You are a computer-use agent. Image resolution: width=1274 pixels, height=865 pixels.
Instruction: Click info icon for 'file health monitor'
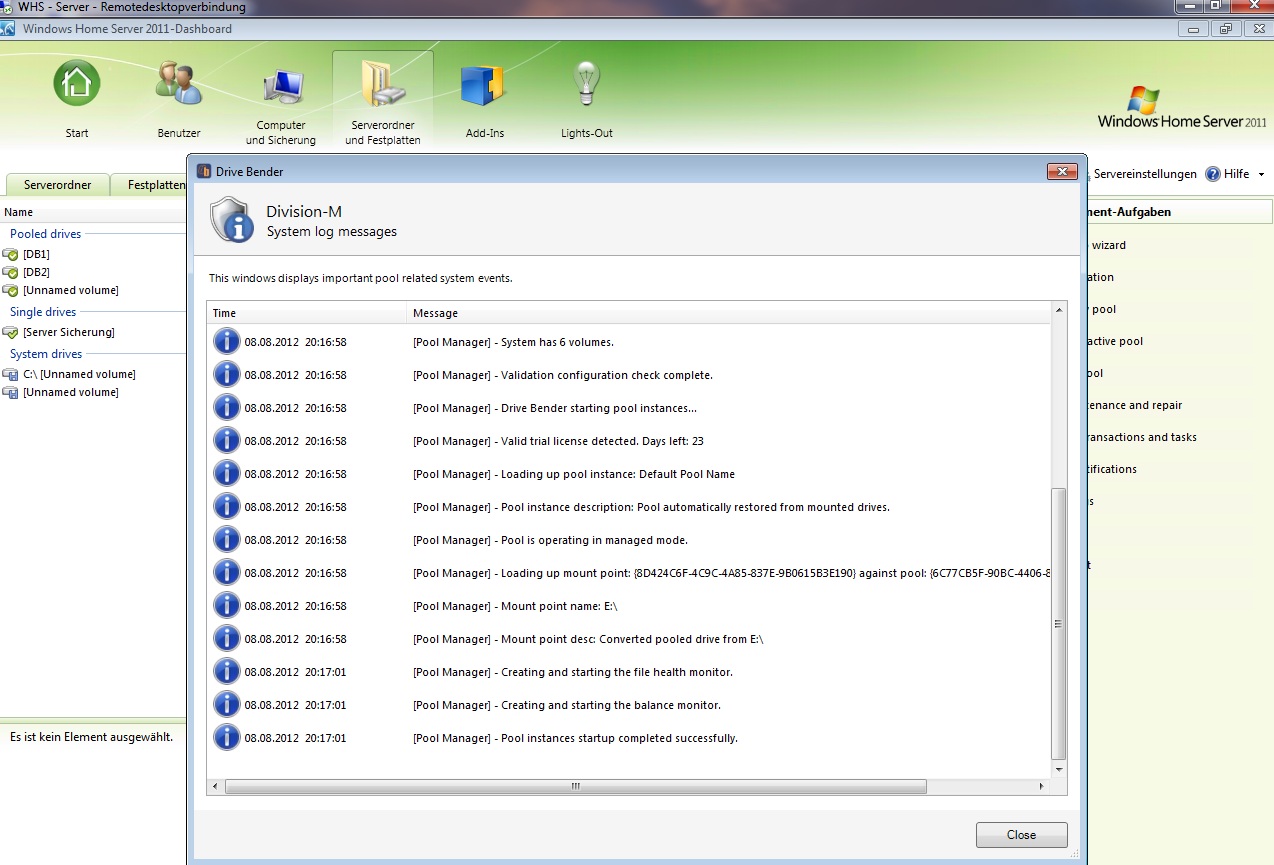pos(227,672)
